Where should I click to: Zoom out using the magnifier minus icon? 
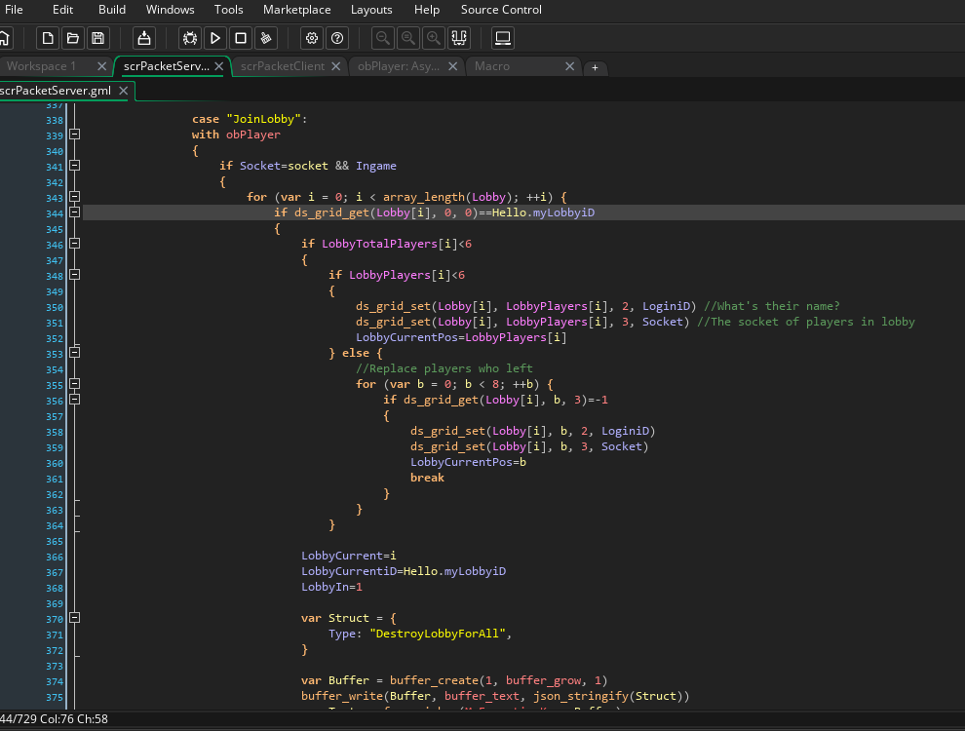383,38
